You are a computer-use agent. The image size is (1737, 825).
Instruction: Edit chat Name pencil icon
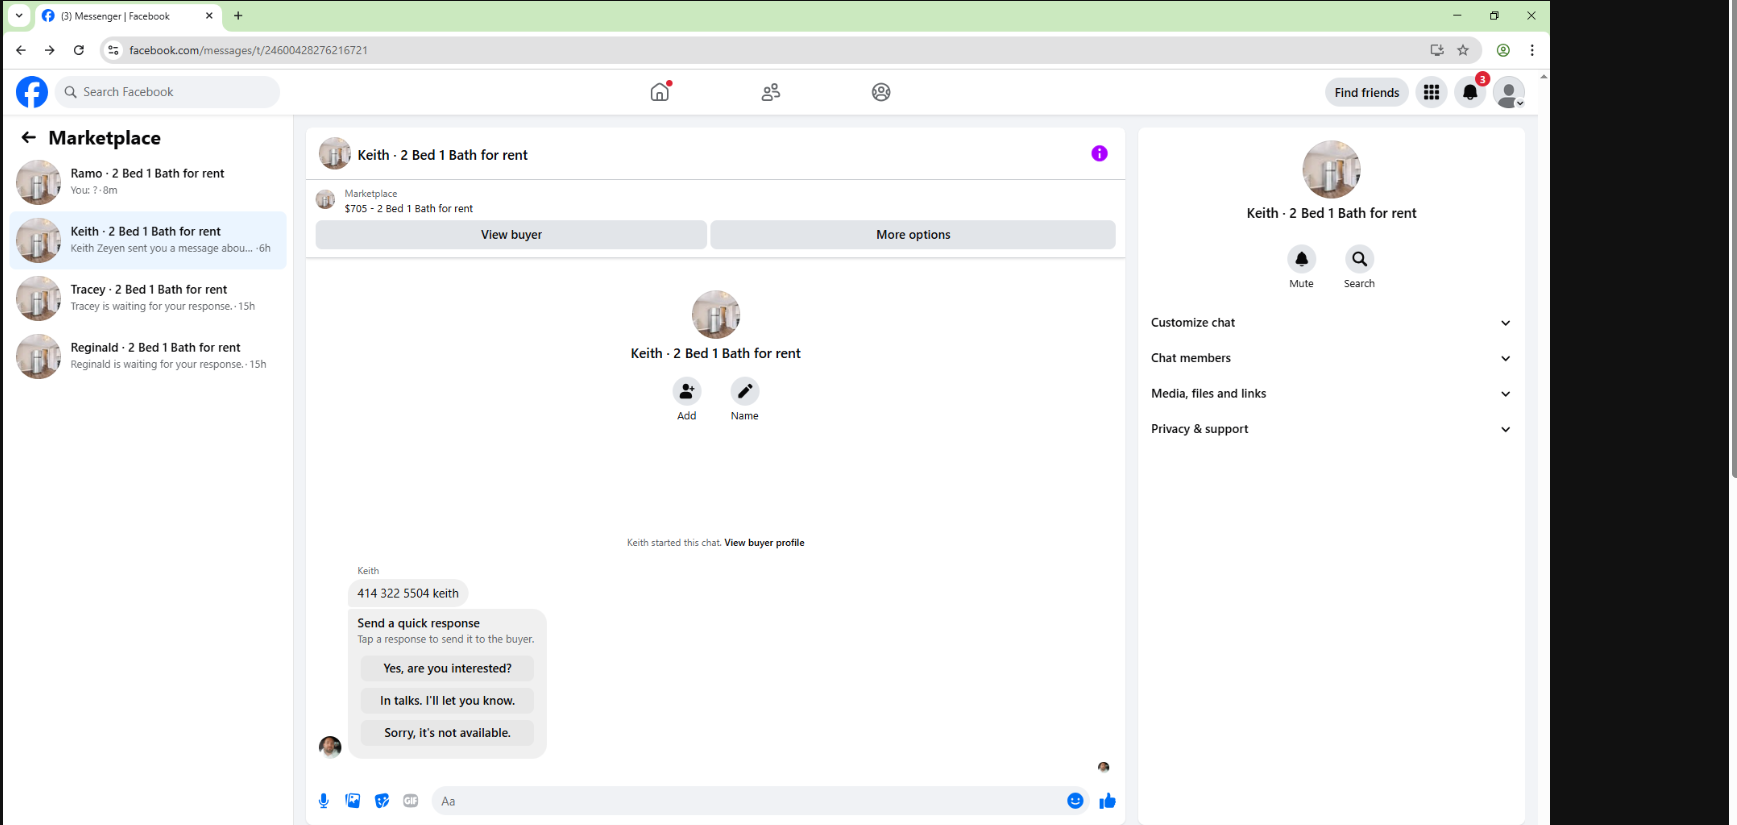tap(745, 391)
